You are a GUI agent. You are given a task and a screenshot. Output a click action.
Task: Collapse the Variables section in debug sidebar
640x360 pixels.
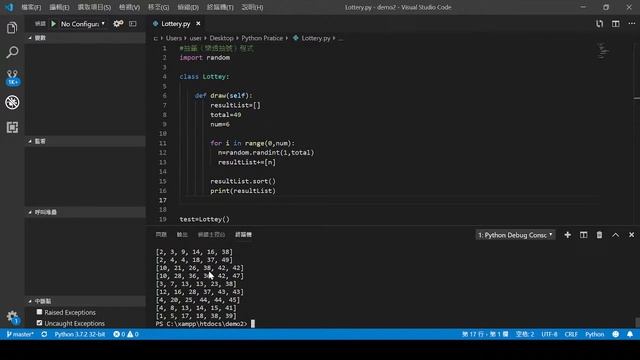(x=85, y=38)
